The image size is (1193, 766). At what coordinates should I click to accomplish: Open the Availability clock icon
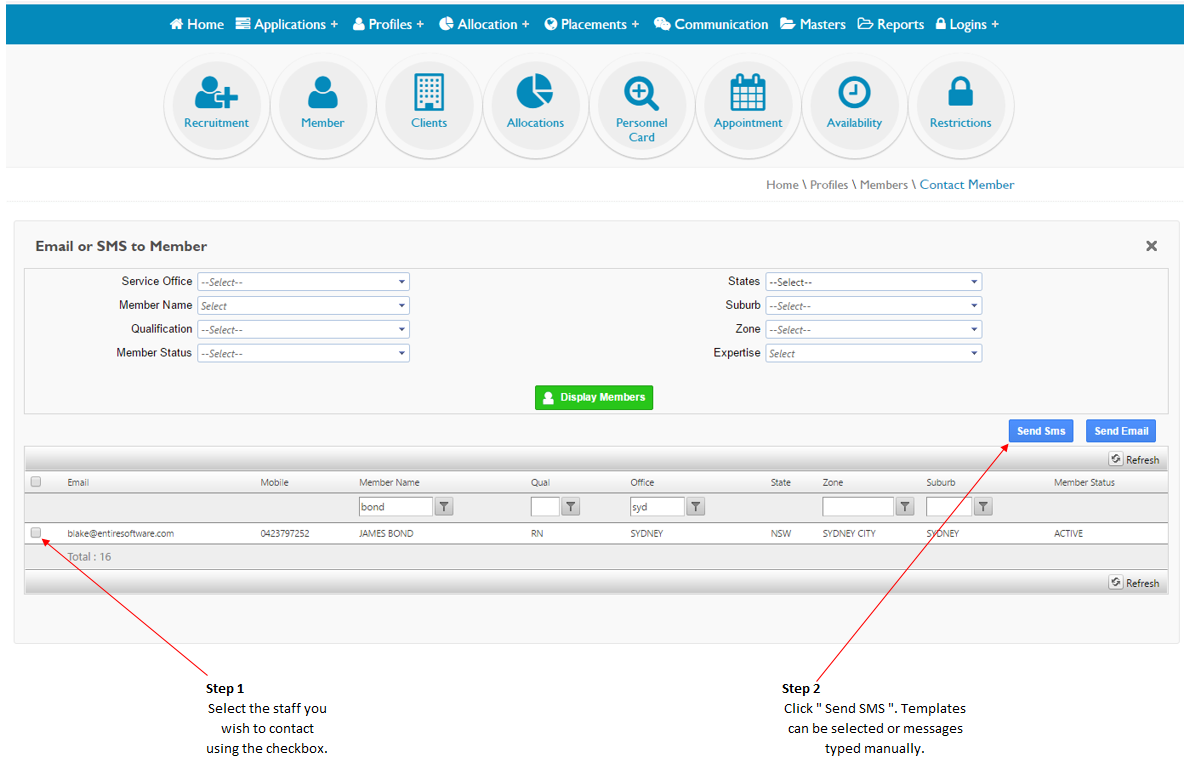click(x=854, y=105)
